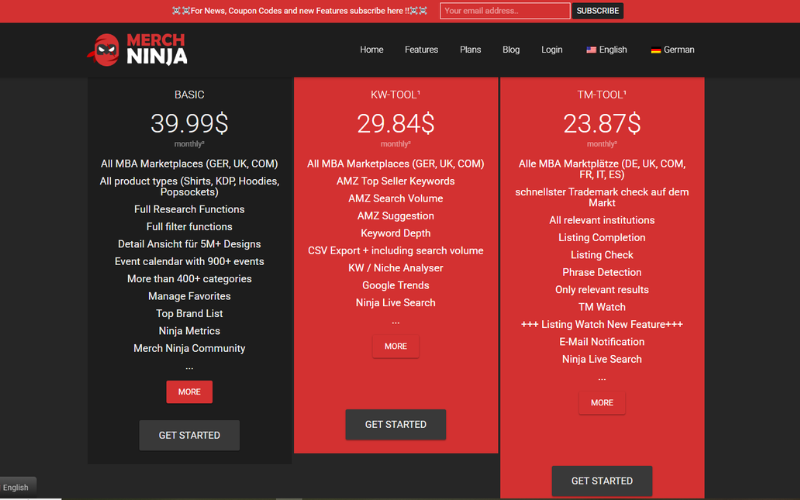Image resolution: width=800 pixels, height=500 pixels.
Task: Click the Merch Ninja logo
Action: click(x=137, y=49)
